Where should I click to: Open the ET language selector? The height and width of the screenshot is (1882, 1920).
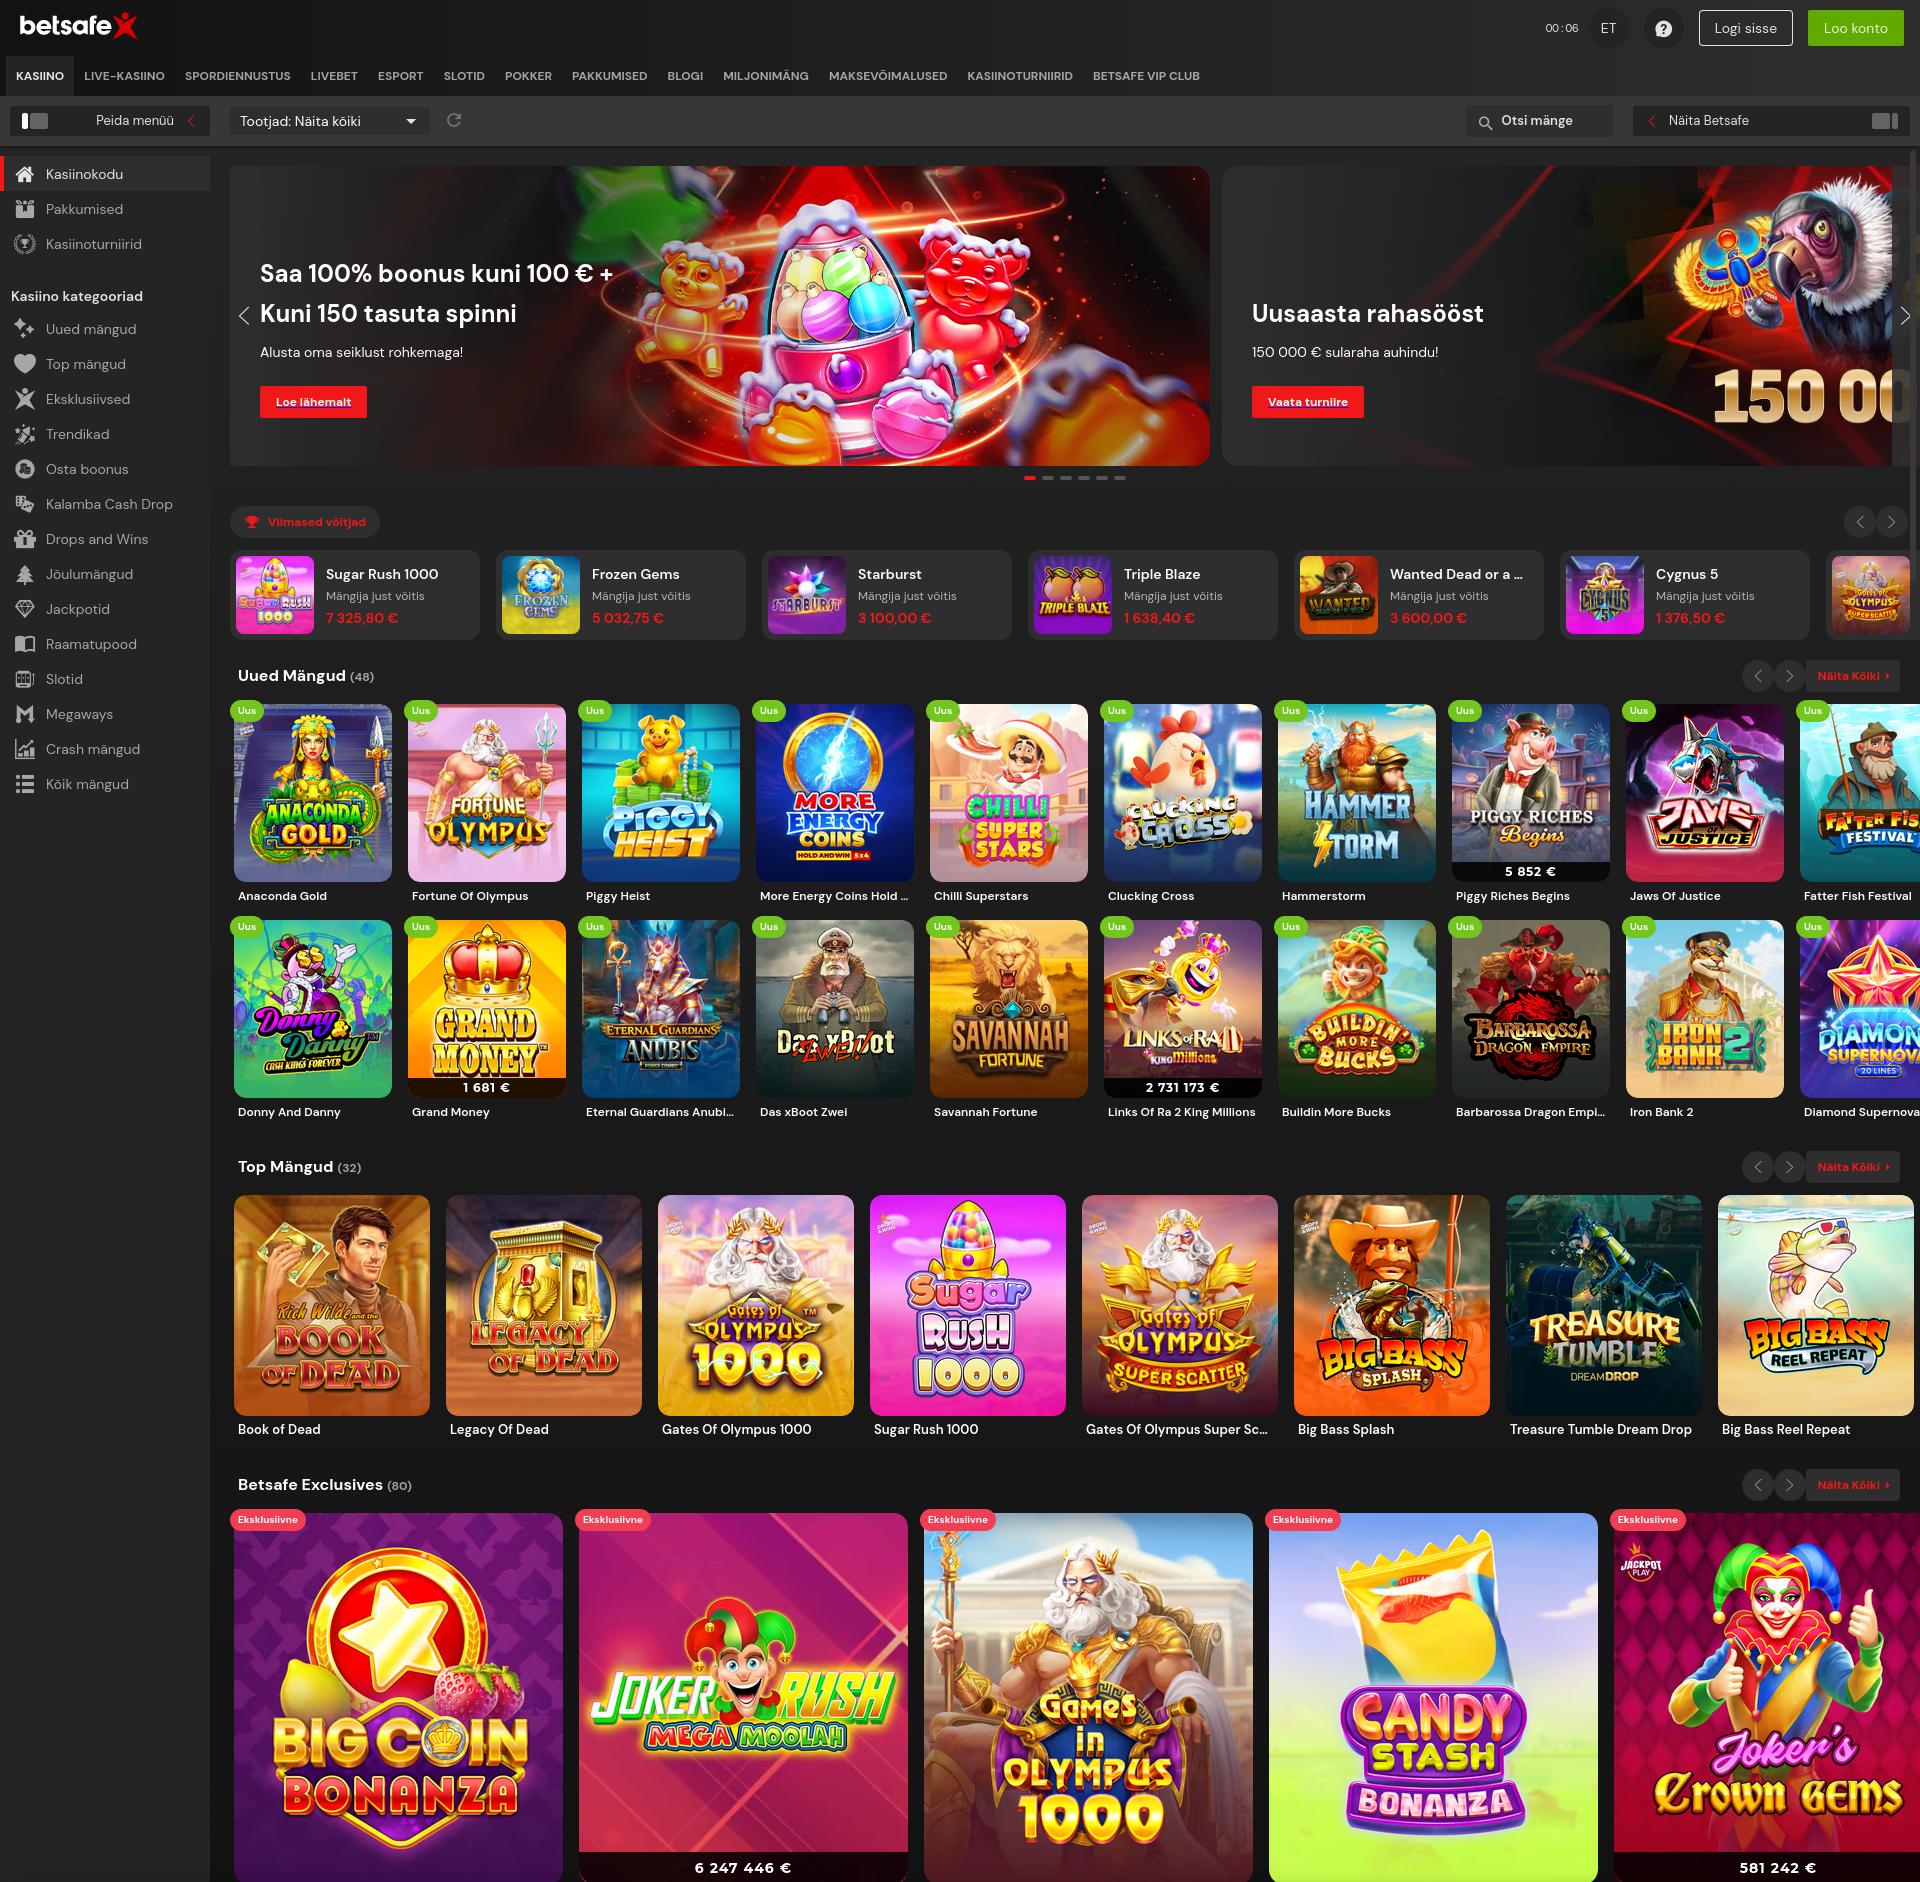tap(1608, 28)
